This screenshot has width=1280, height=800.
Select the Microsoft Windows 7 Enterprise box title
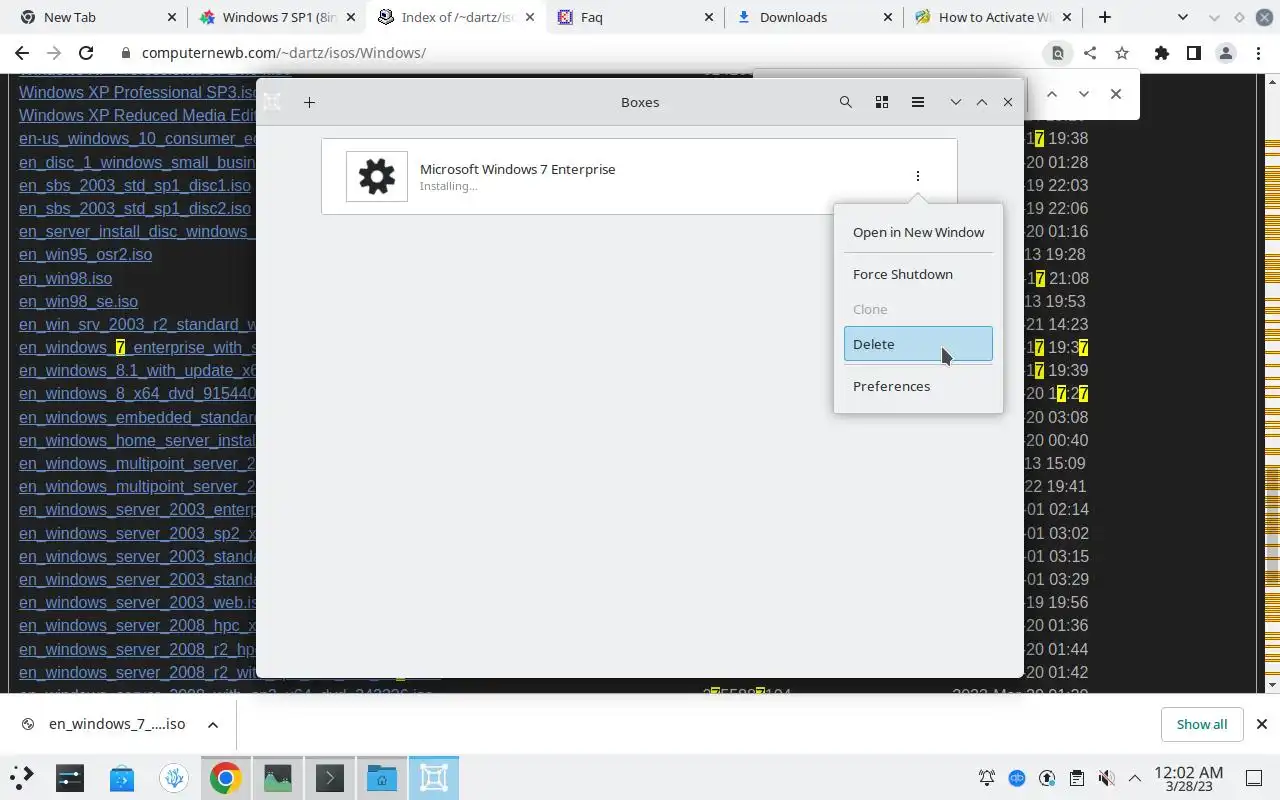pyautogui.click(x=517, y=169)
